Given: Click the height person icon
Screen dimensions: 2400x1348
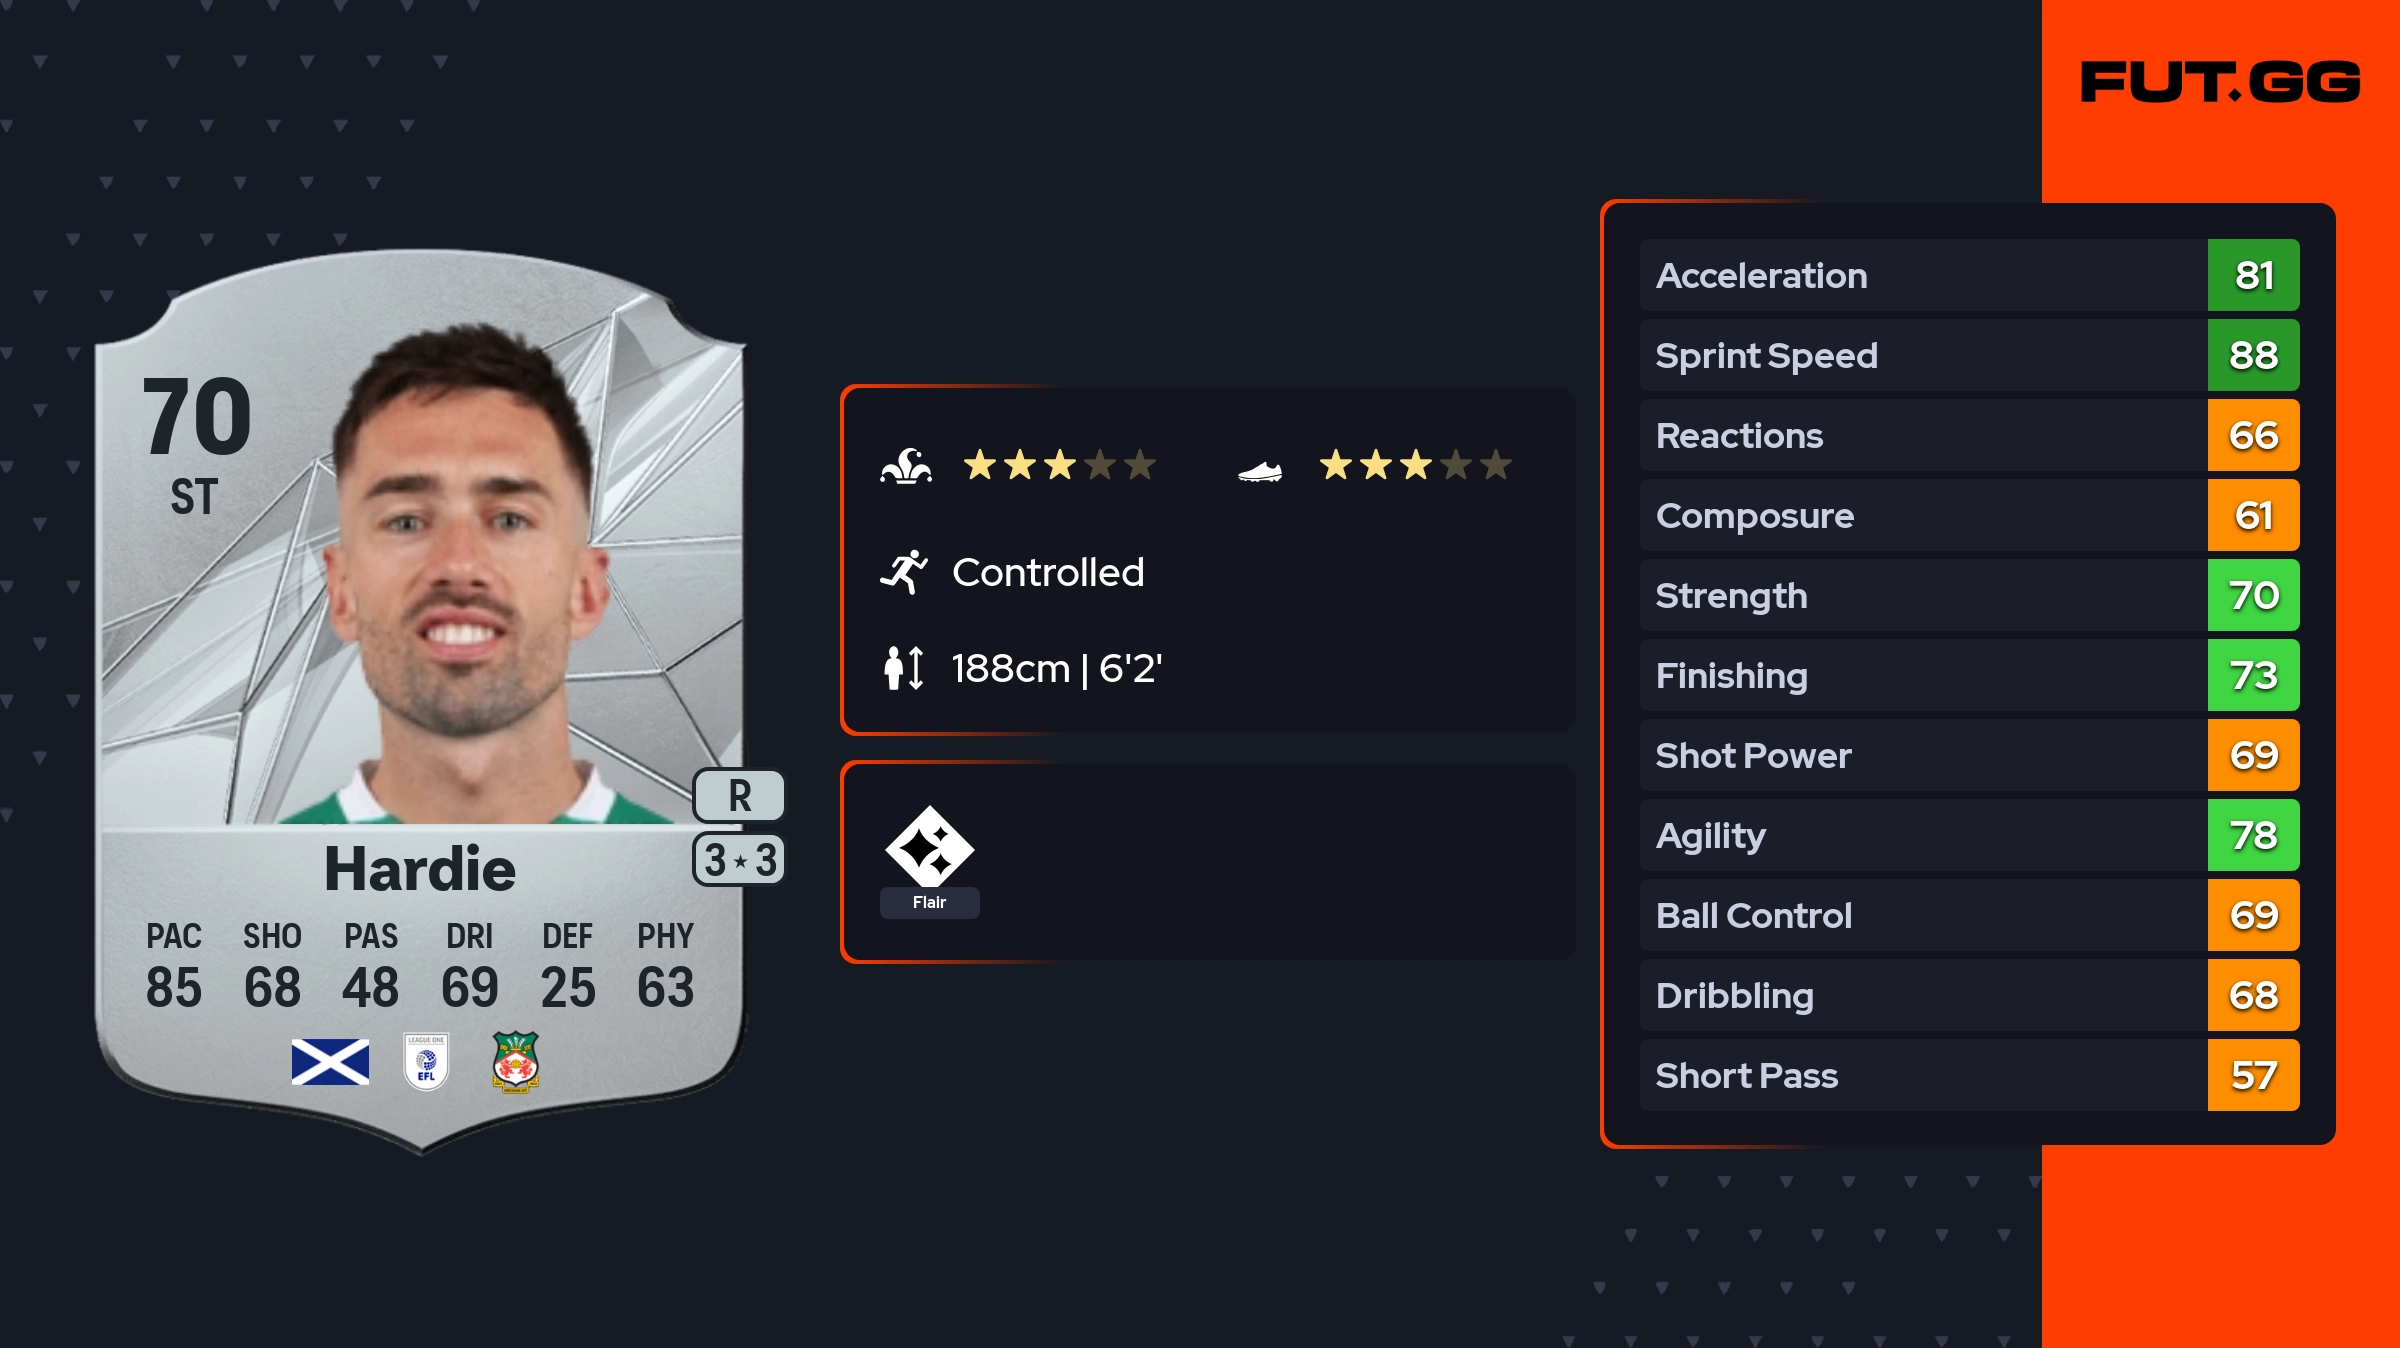Looking at the screenshot, I should pos(904,668).
